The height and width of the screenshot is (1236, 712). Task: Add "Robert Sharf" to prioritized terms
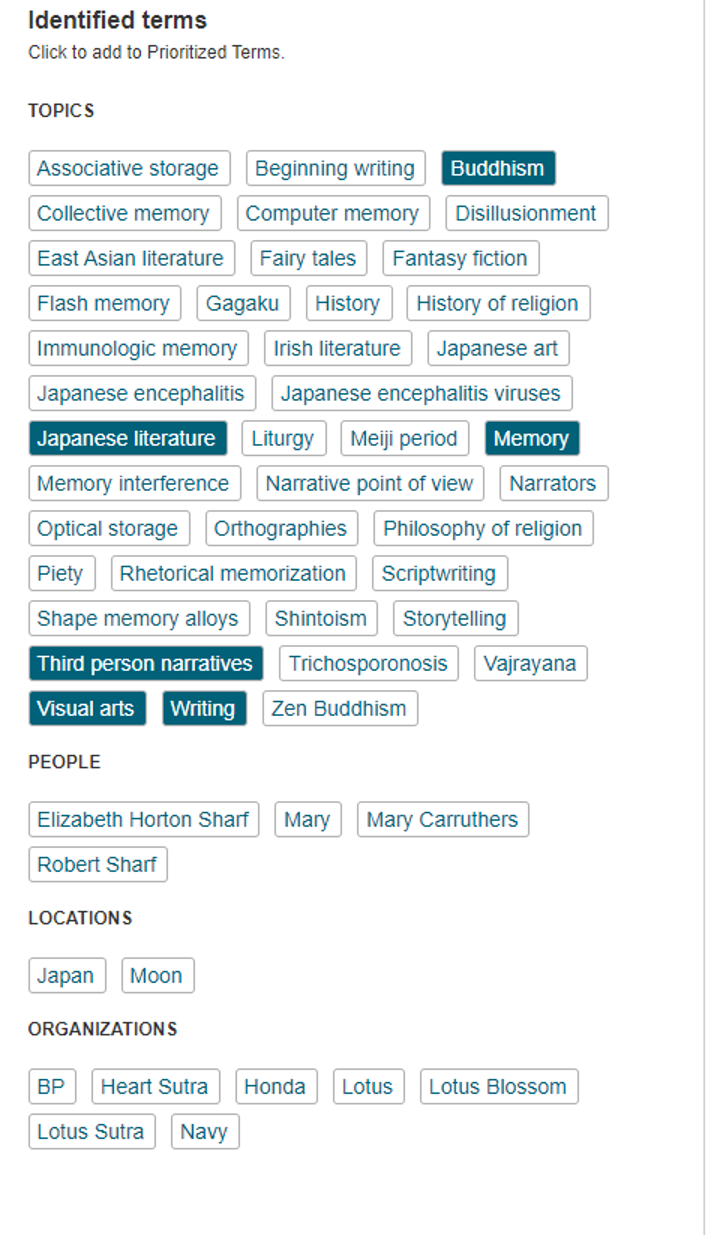pyautogui.click(x=97, y=864)
